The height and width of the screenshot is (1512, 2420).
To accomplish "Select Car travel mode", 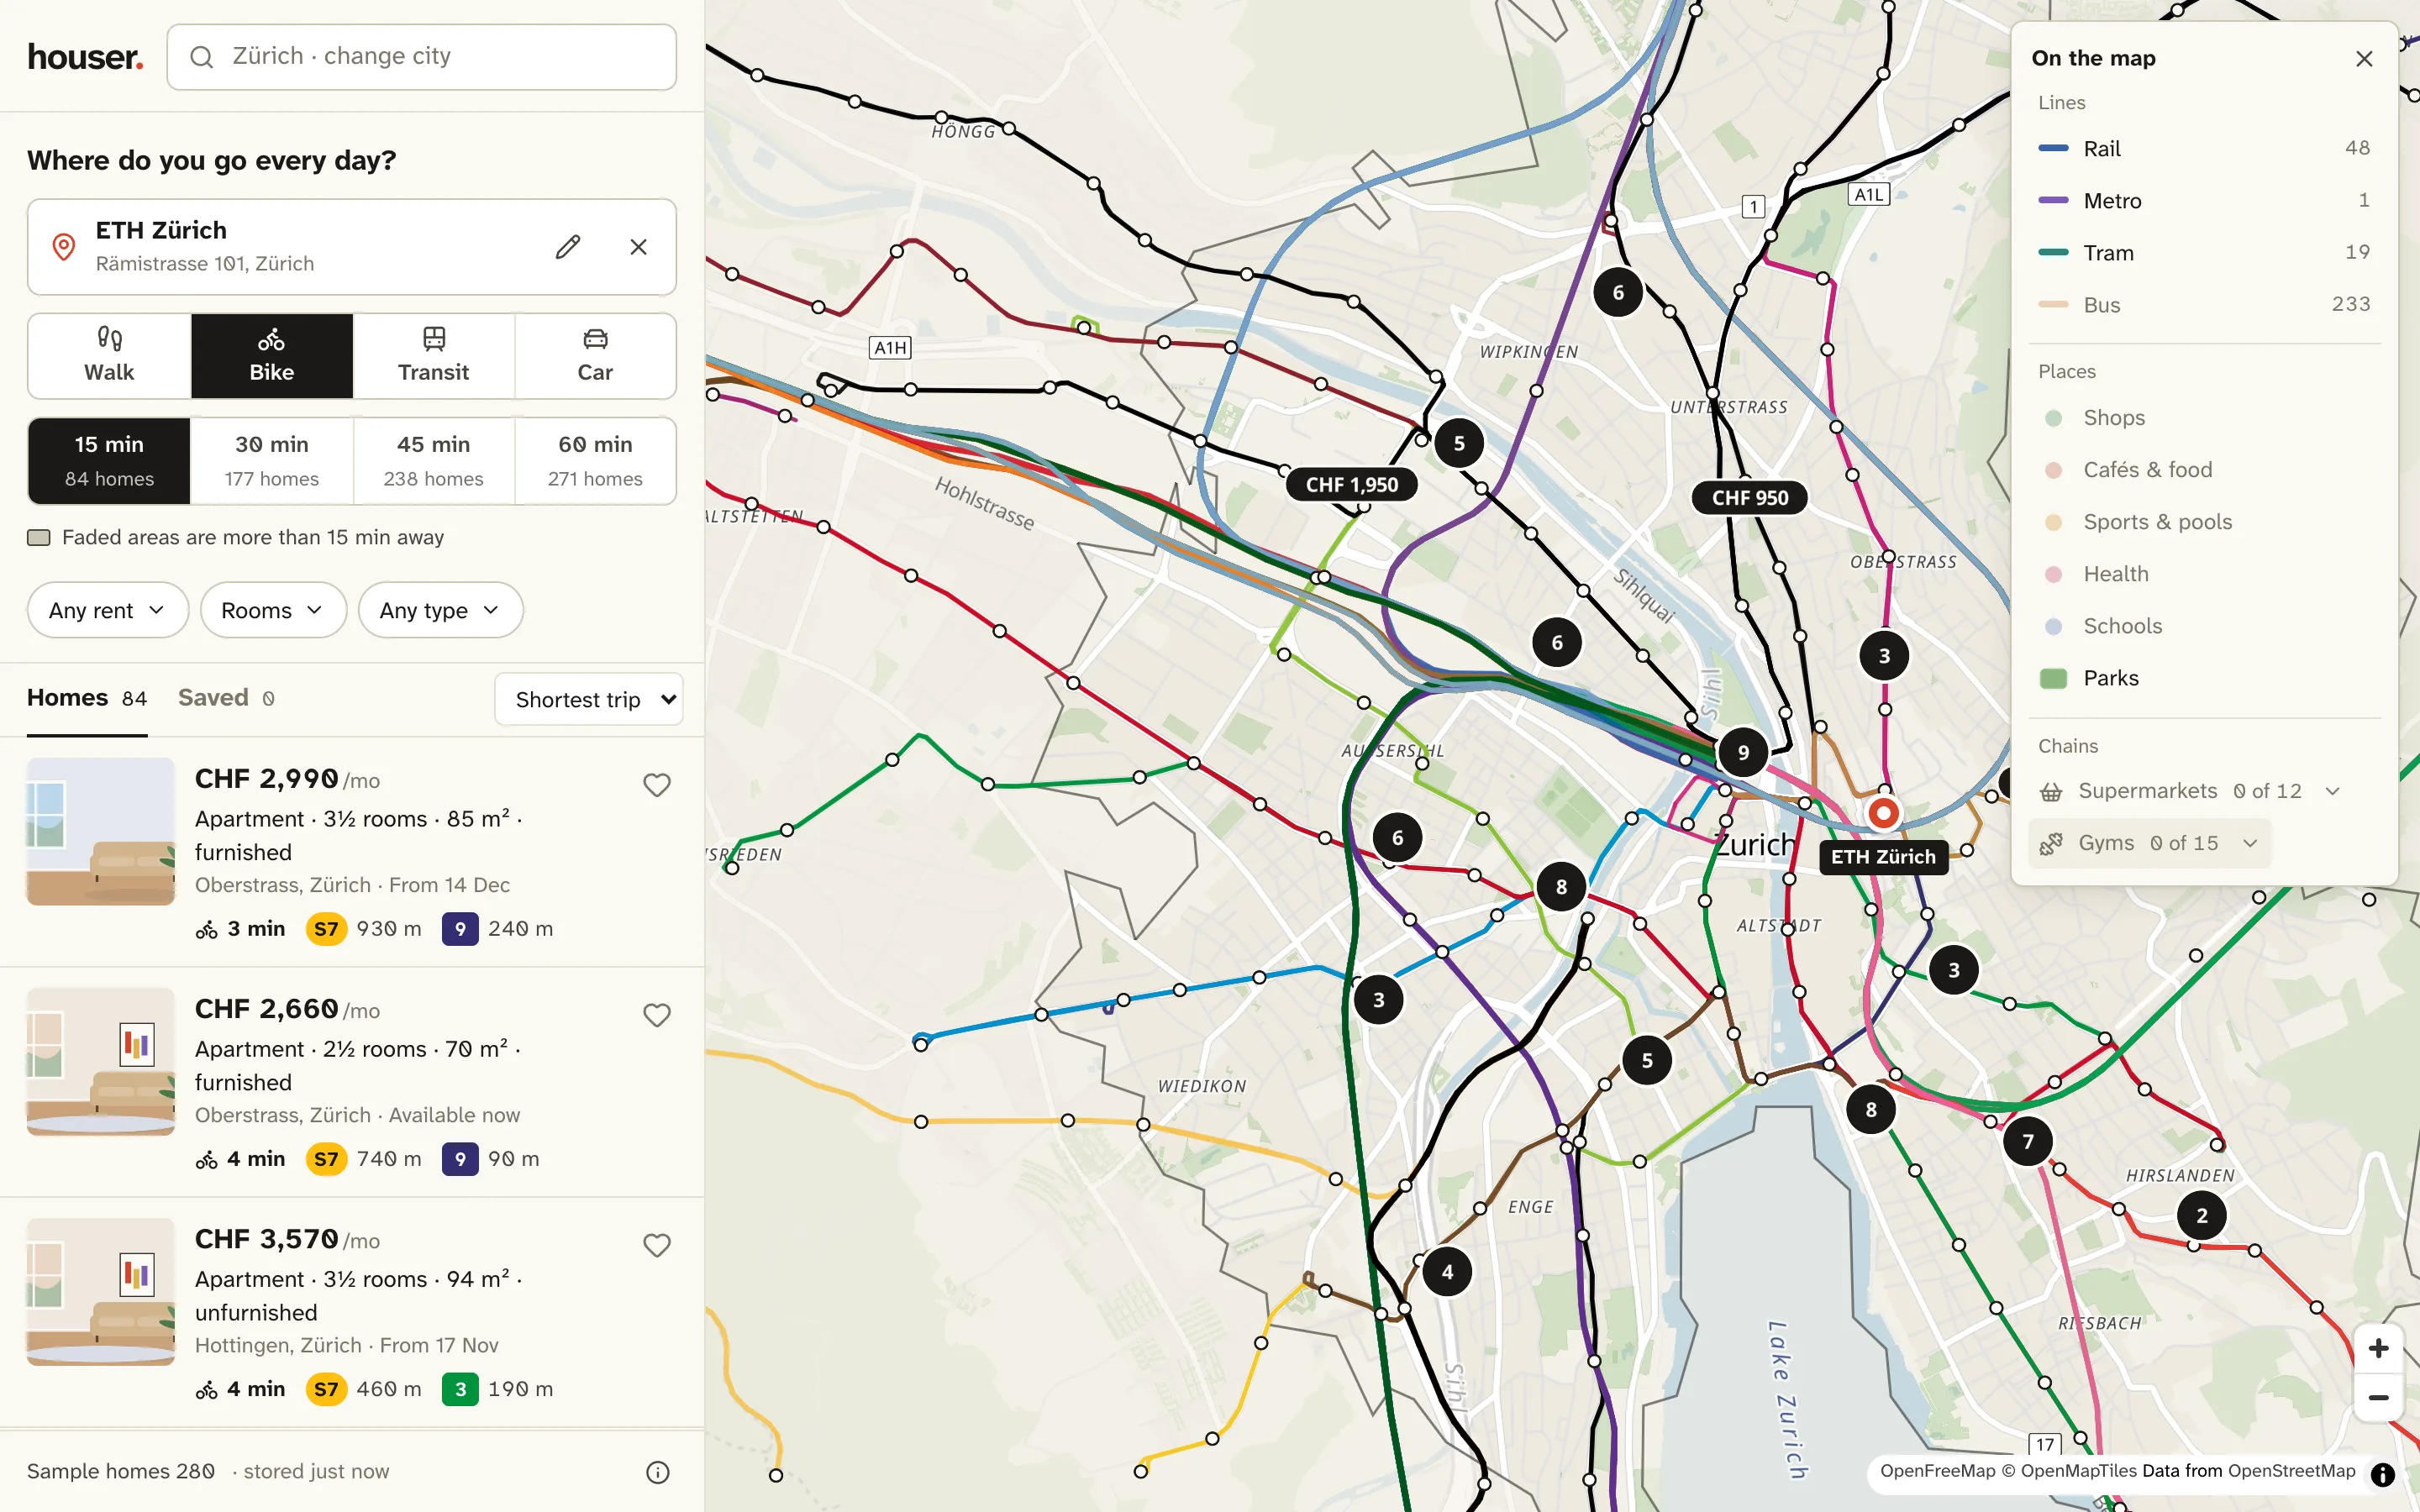I will 595,356.
